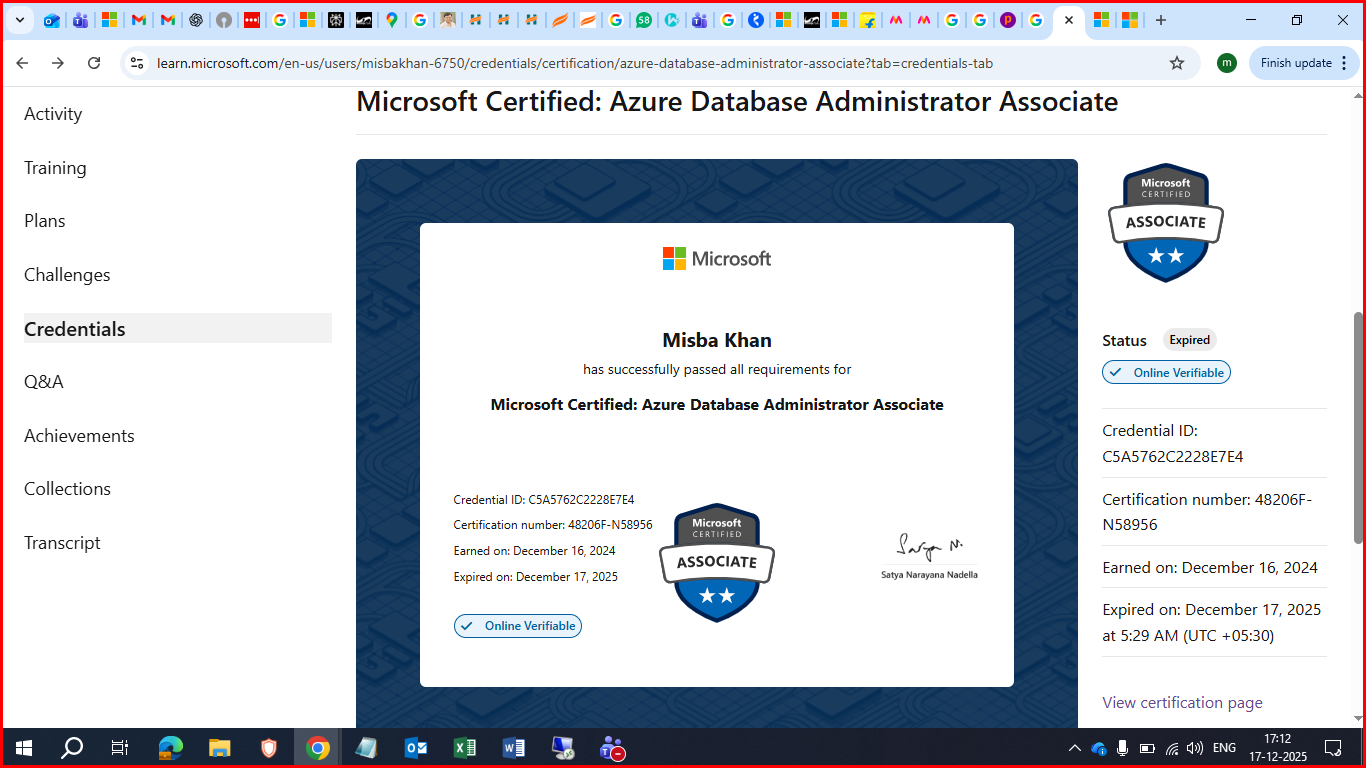Click the Chrome taskbar icon
Viewport: 1366px width, 768px height.
318,748
